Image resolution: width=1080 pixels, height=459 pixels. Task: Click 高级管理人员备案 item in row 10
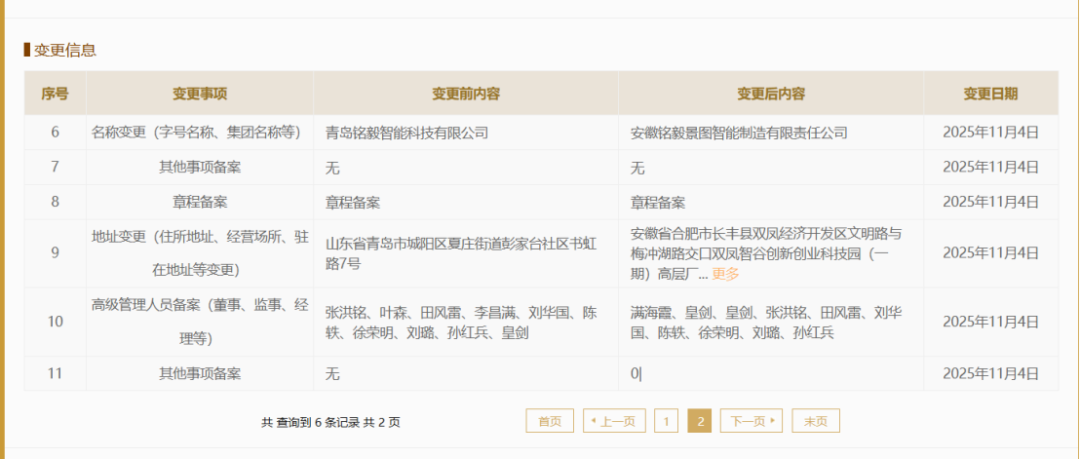[200, 322]
